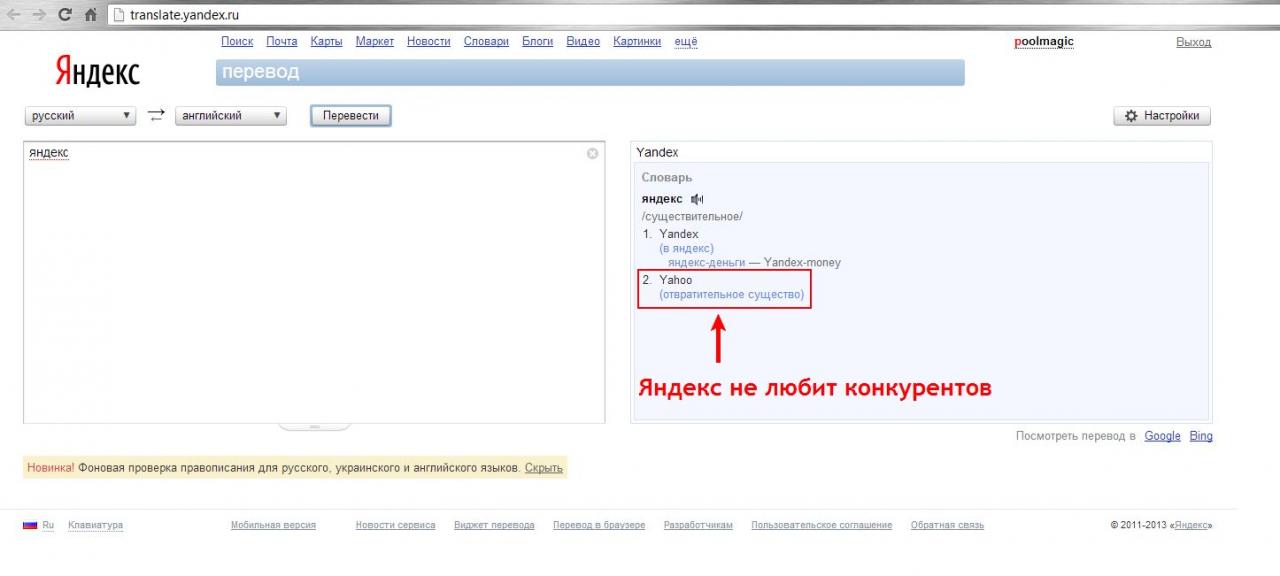1280x576 pixels.
Task: Open the source language dropdown (русский)
Action: 80,116
